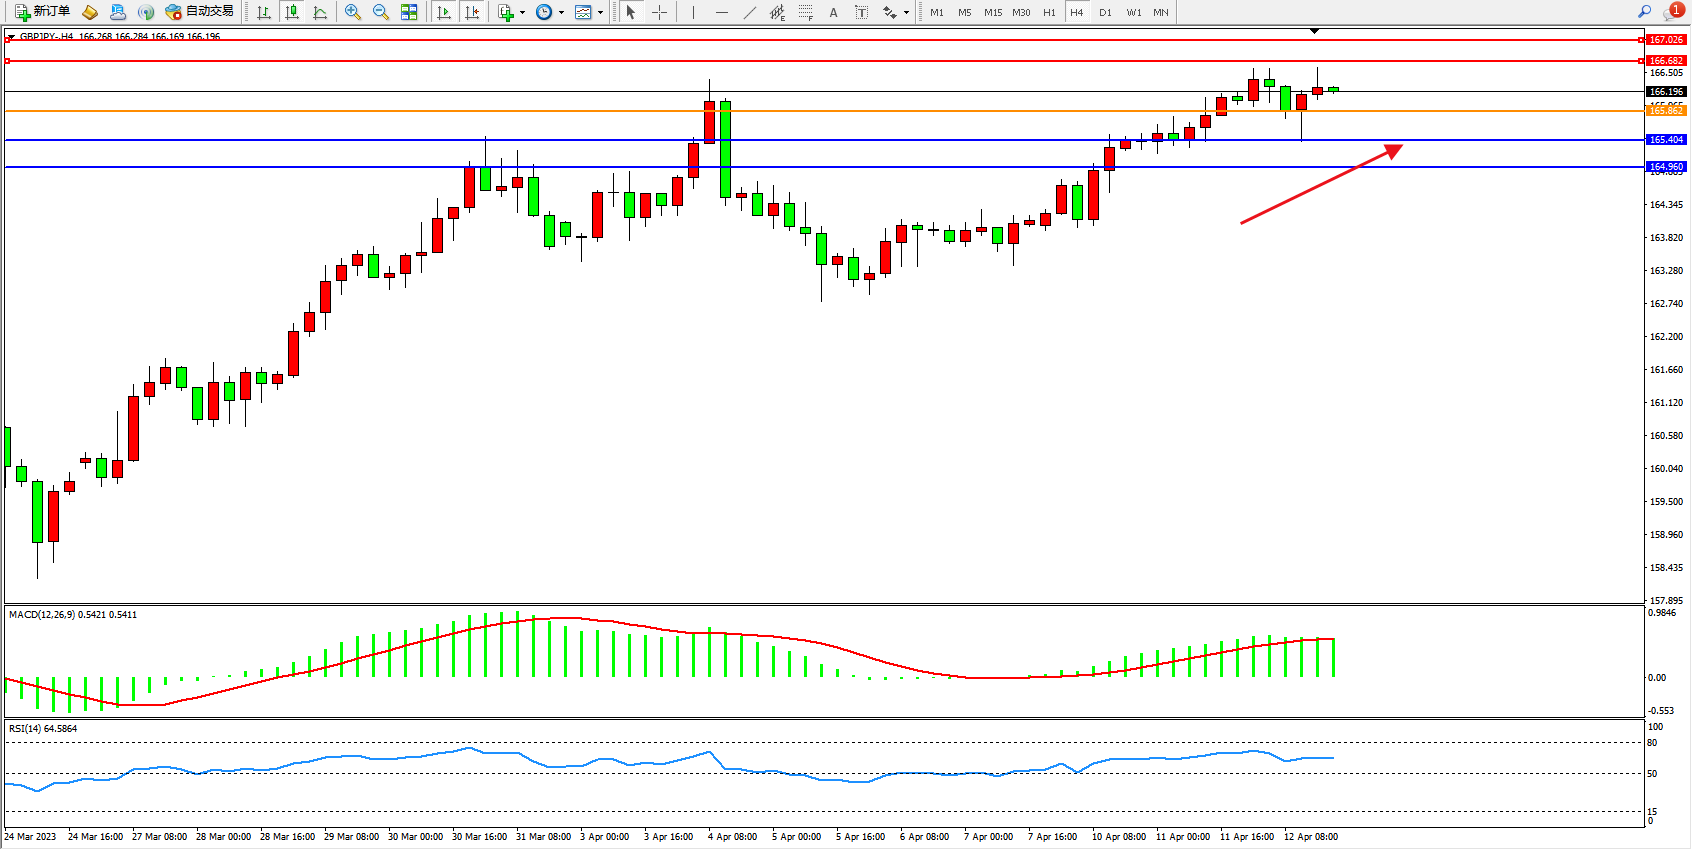Switch chart to bar chart style
Viewport: 1692px width, 850px height.
tap(264, 12)
